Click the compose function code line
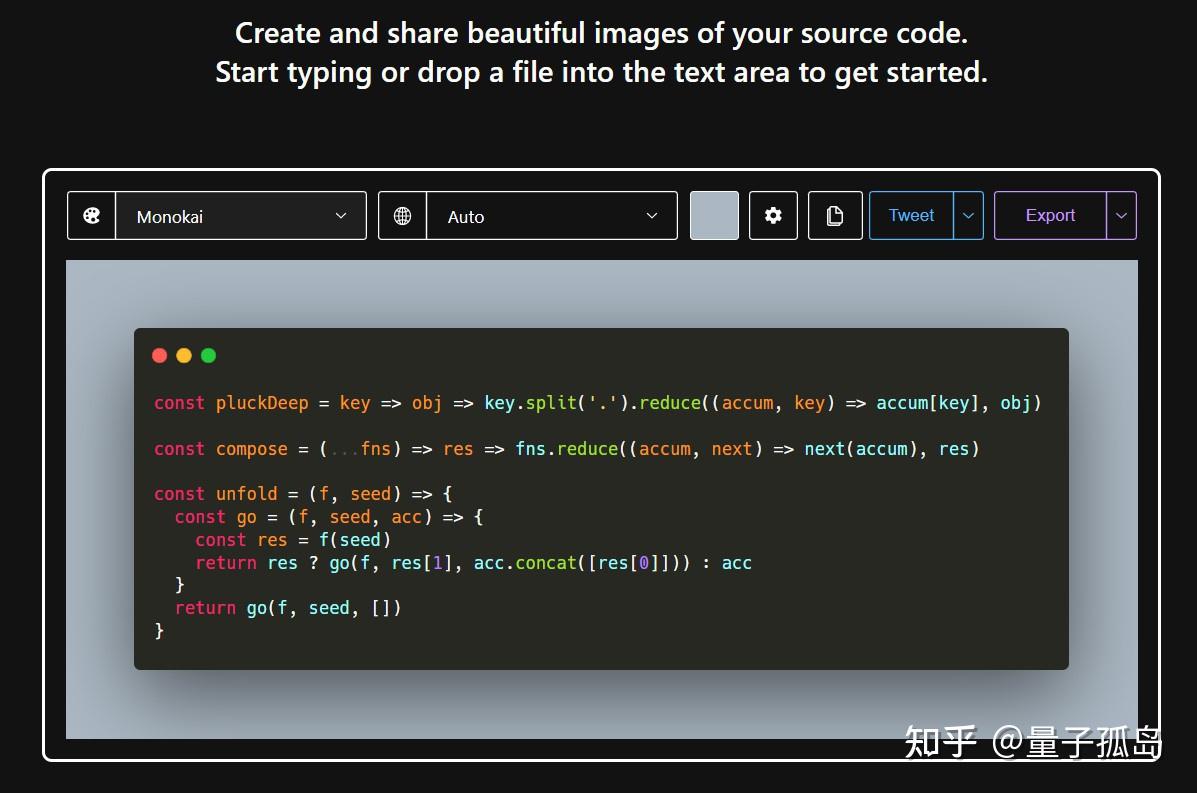Screen dimensions: 1197x793 point(566,449)
